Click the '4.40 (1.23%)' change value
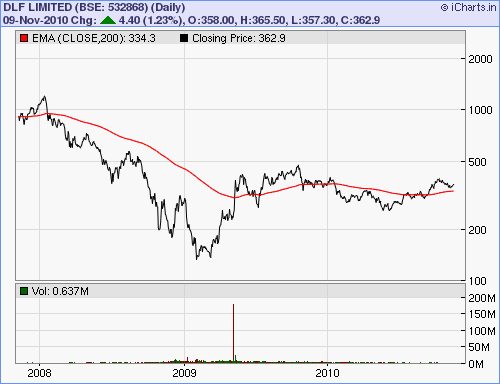The image size is (500, 384). [151, 20]
